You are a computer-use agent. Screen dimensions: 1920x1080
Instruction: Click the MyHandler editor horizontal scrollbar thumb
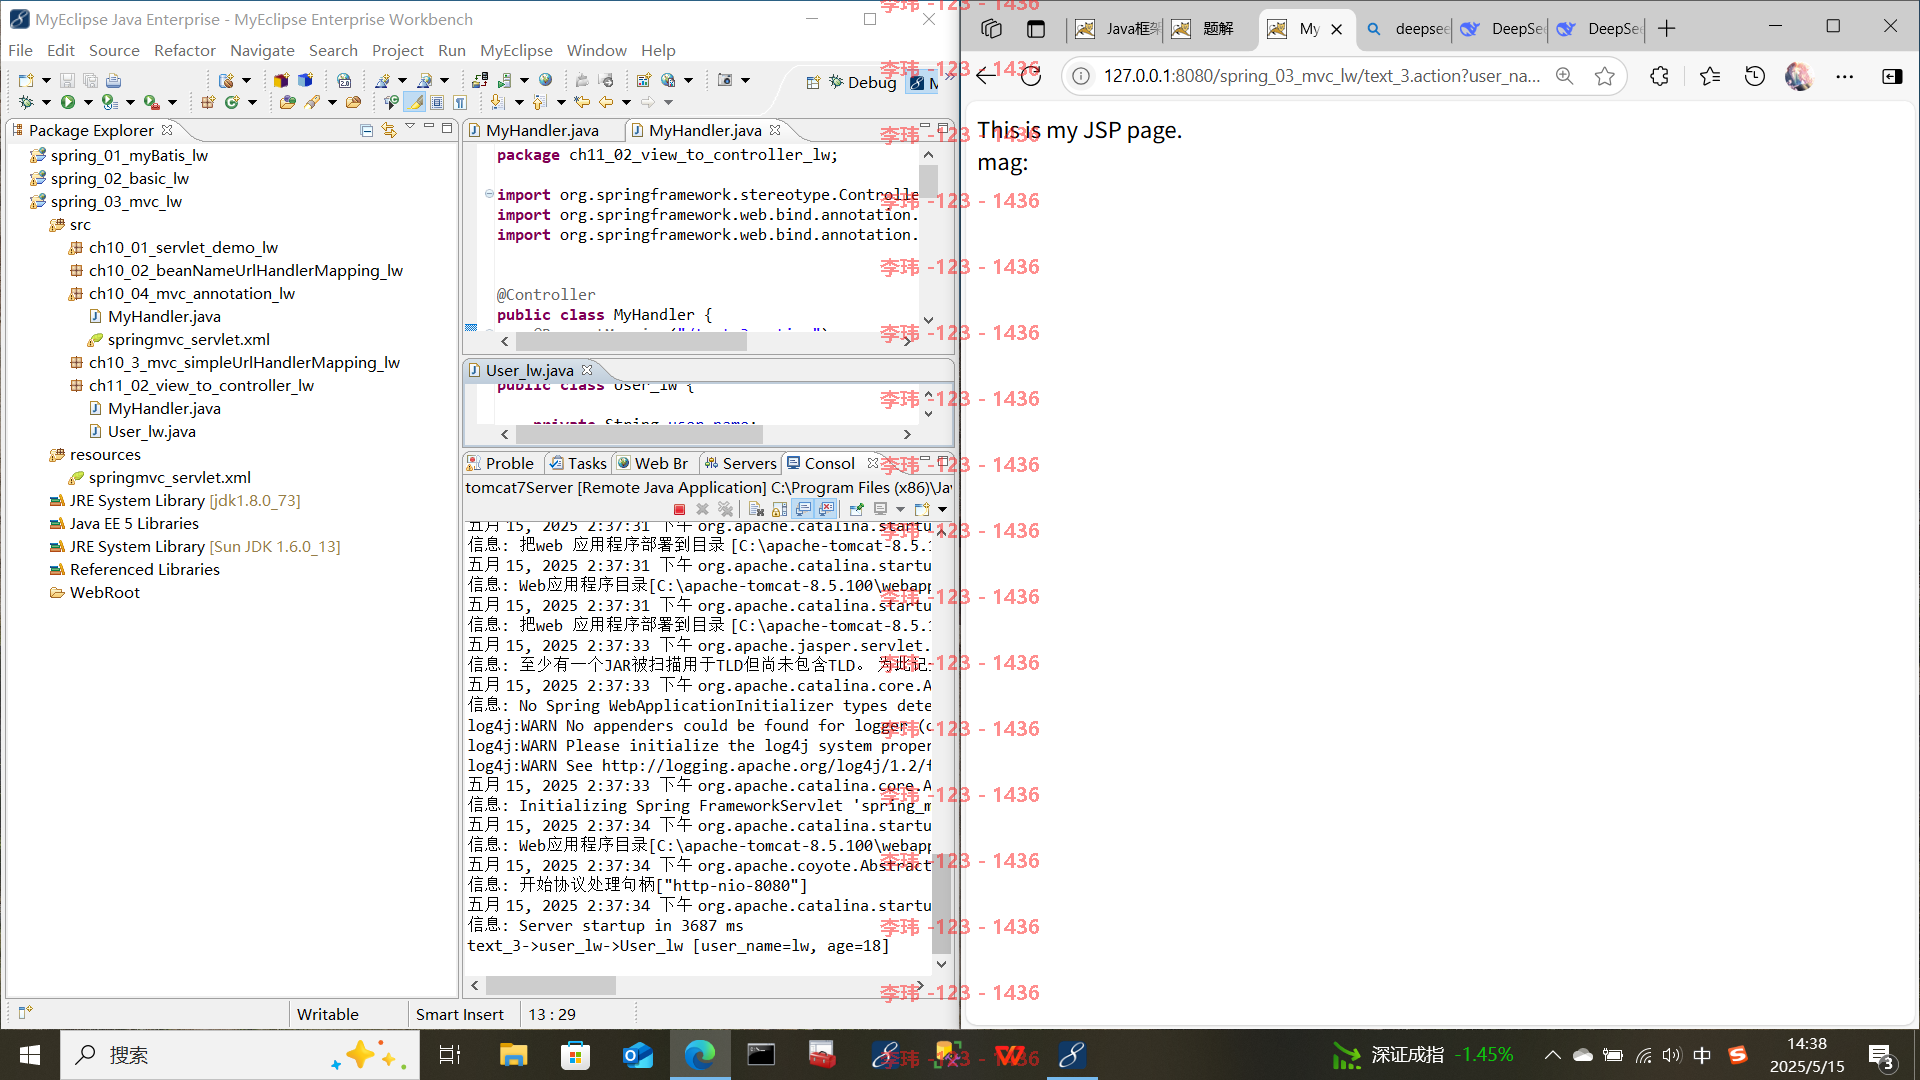tap(632, 342)
